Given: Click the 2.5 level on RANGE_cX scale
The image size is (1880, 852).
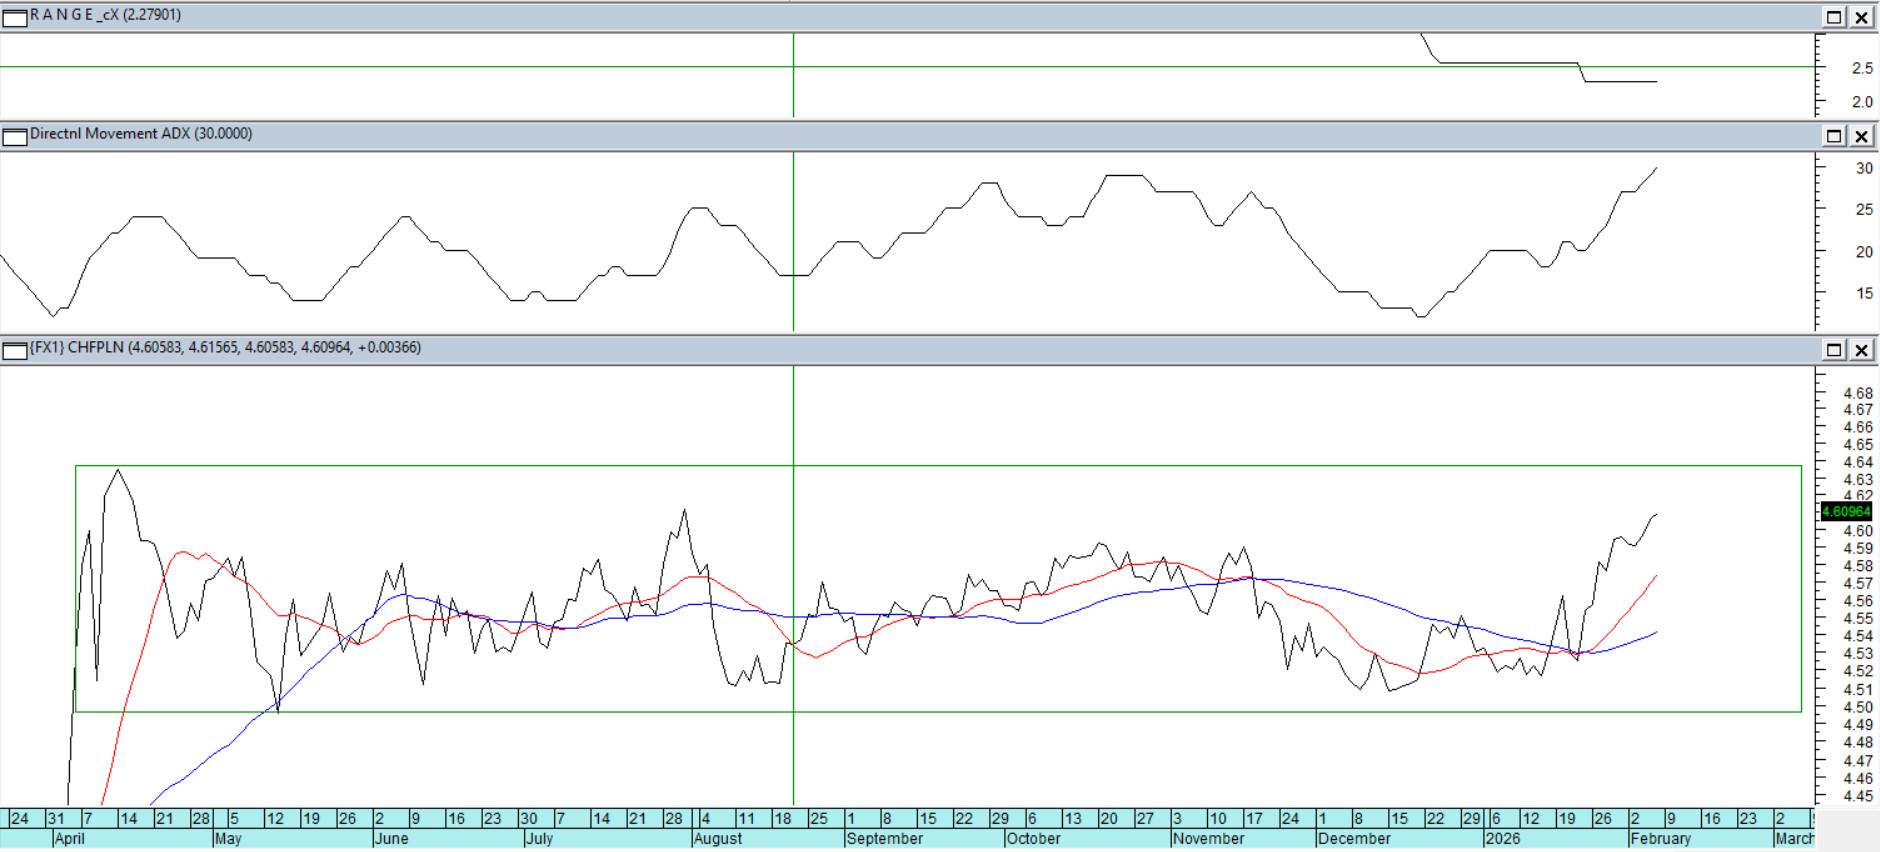Looking at the screenshot, I should [x=1861, y=68].
